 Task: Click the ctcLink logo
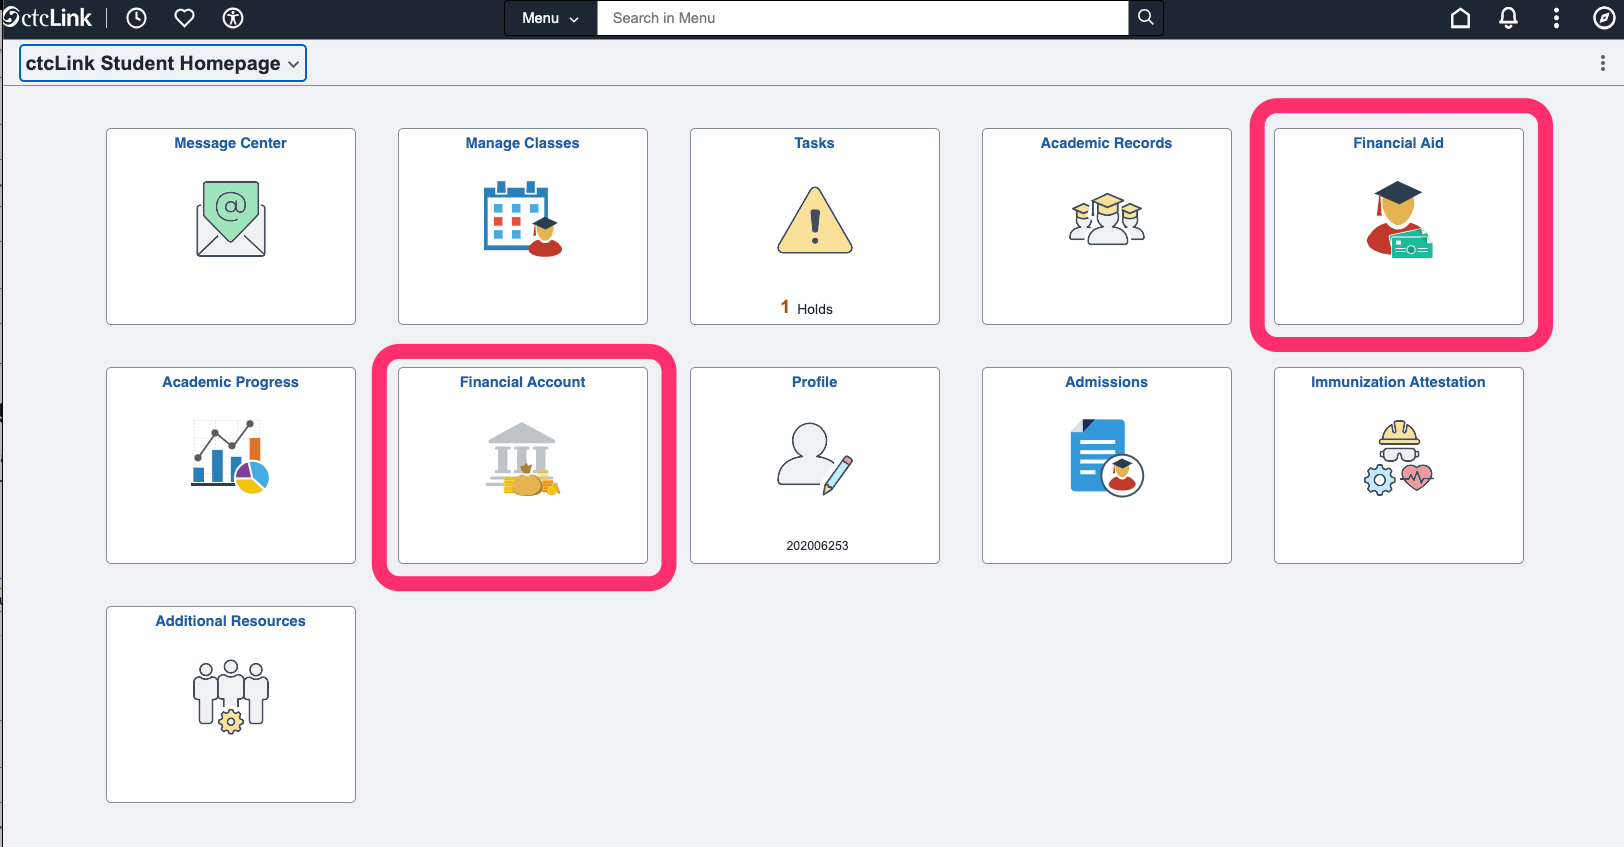(48, 18)
